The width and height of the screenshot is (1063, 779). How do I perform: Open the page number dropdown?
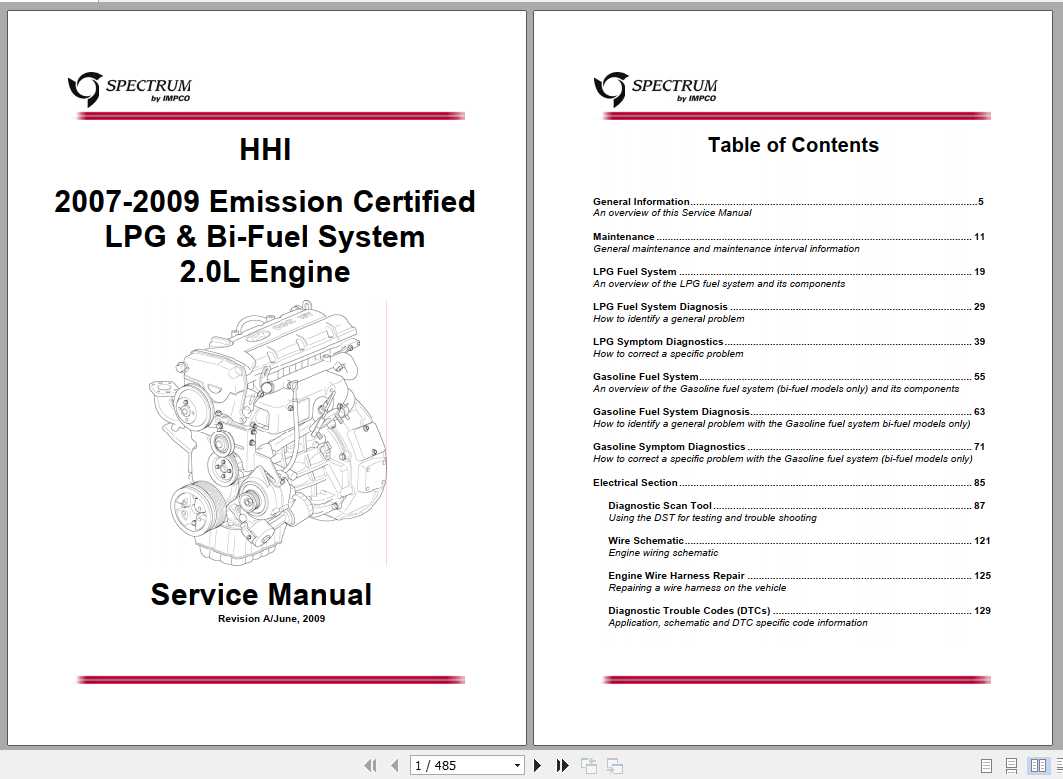[517, 765]
